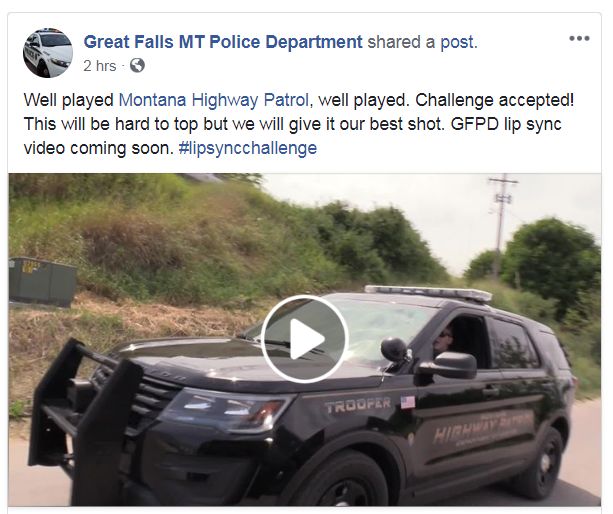The height and width of the screenshot is (514, 613).
Task: Click the green utility box in the video
Action: click(42, 281)
